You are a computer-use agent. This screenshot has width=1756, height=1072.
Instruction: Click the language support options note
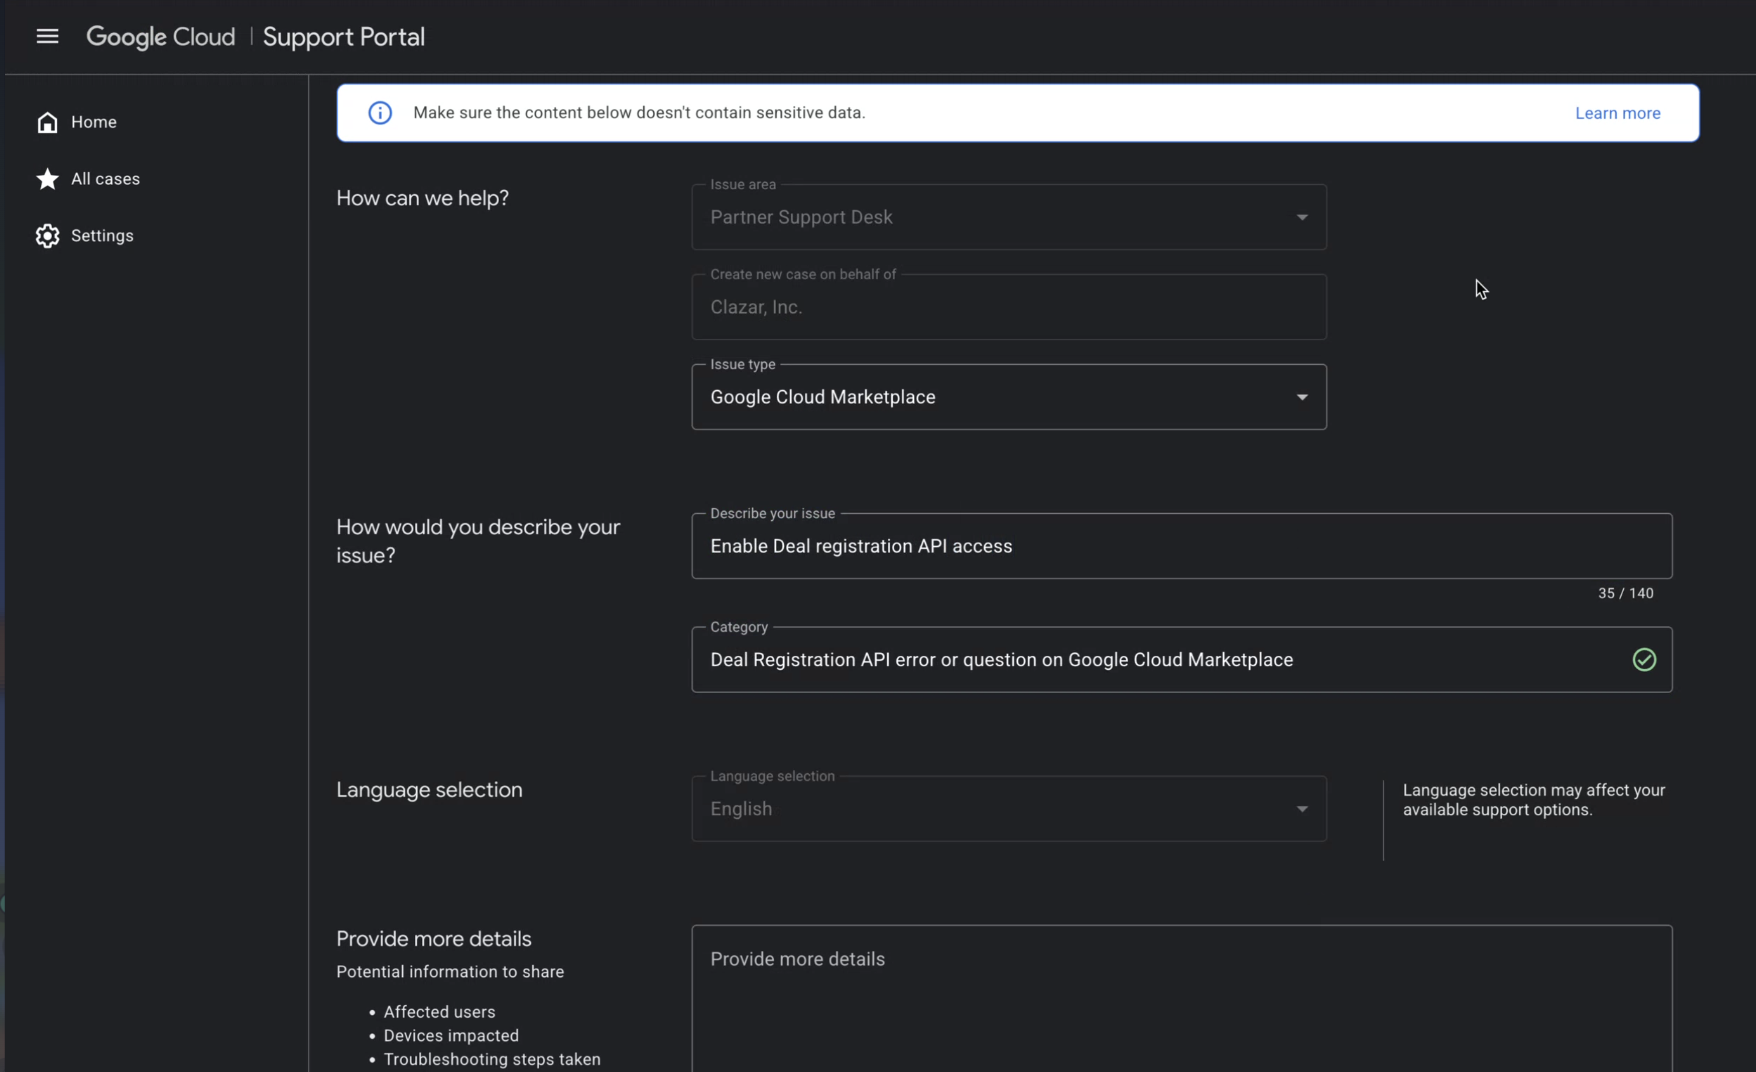click(x=1534, y=800)
